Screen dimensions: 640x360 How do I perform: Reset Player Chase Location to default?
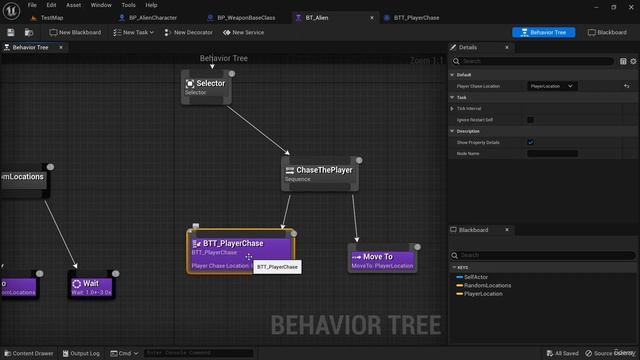[x=627, y=86]
